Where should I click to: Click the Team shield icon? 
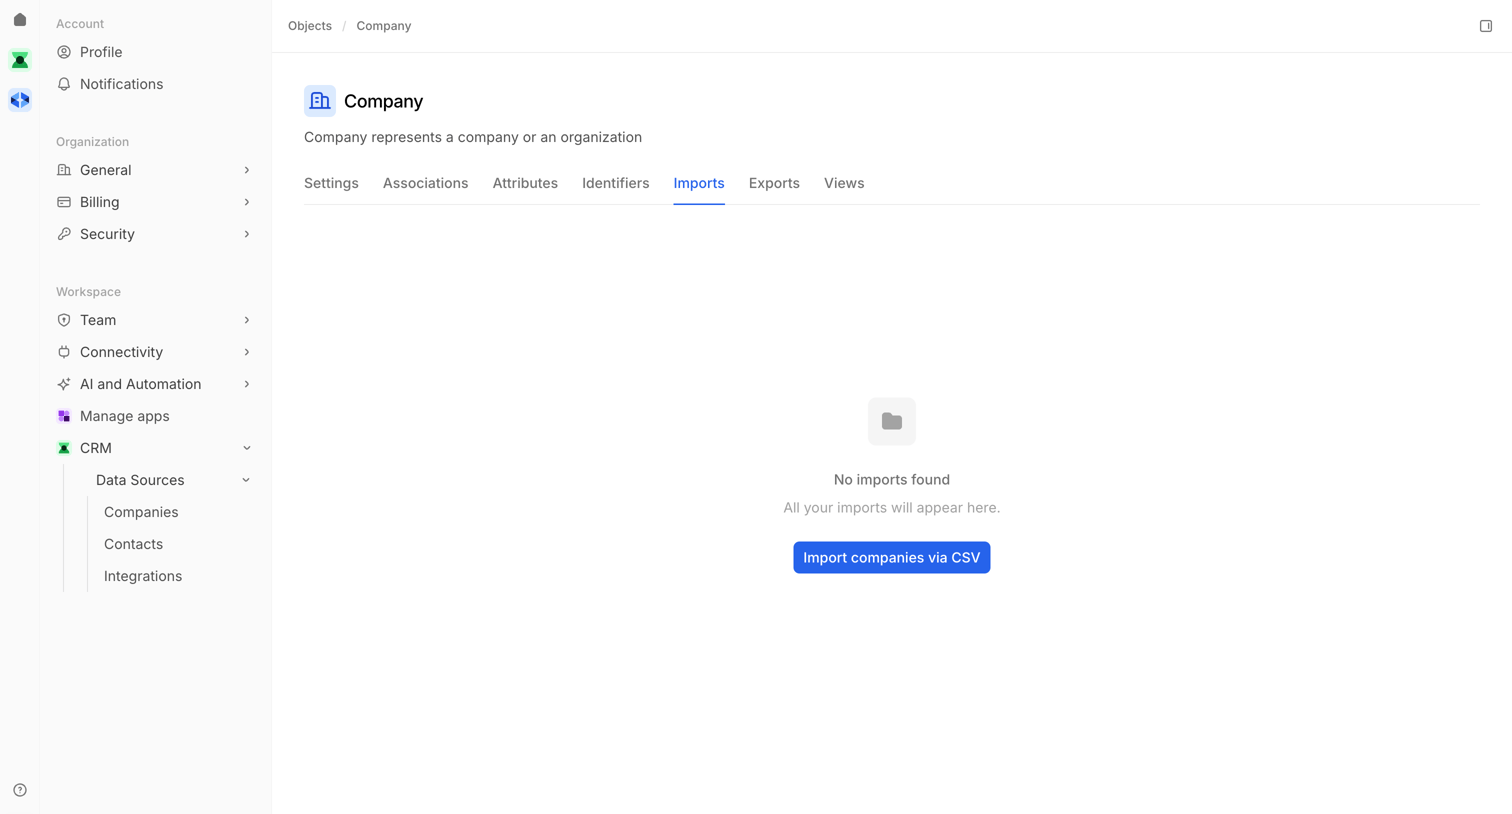click(64, 320)
